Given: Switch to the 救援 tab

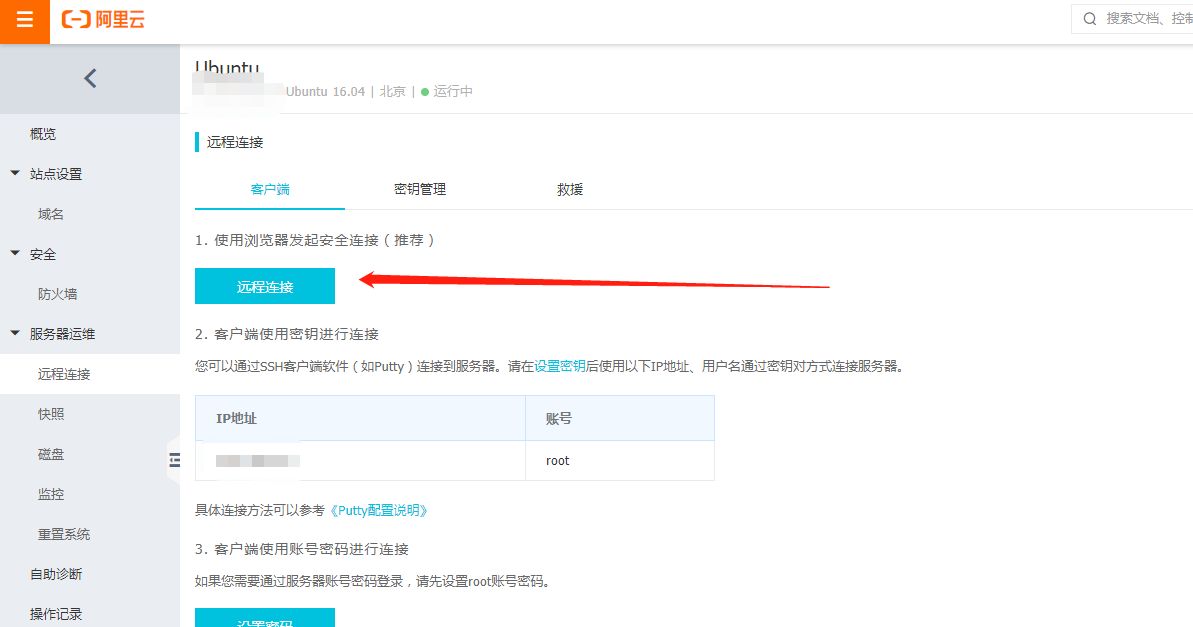Looking at the screenshot, I should [x=570, y=189].
